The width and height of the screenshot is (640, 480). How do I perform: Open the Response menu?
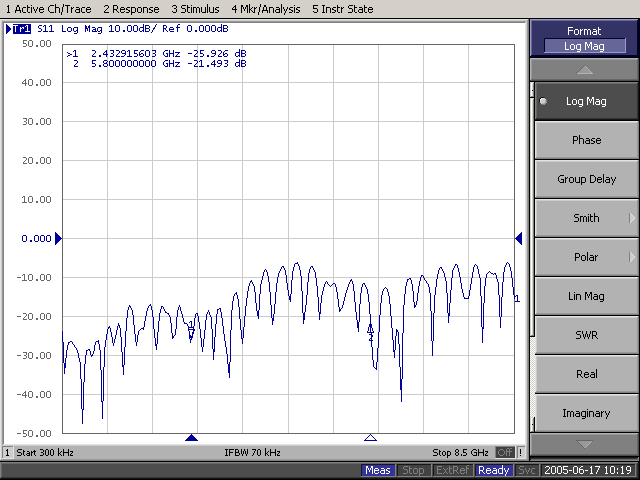[x=131, y=9]
